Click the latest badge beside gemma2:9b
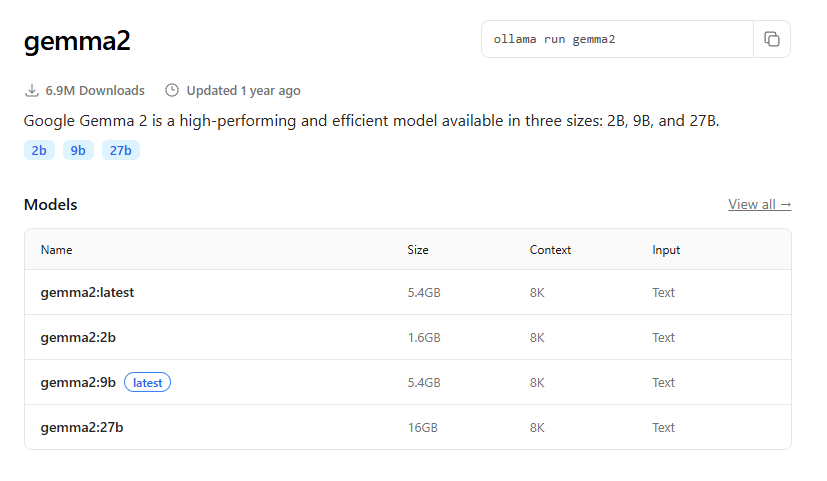Image resolution: width=827 pixels, height=481 pixels. click(x=147, y=383)
